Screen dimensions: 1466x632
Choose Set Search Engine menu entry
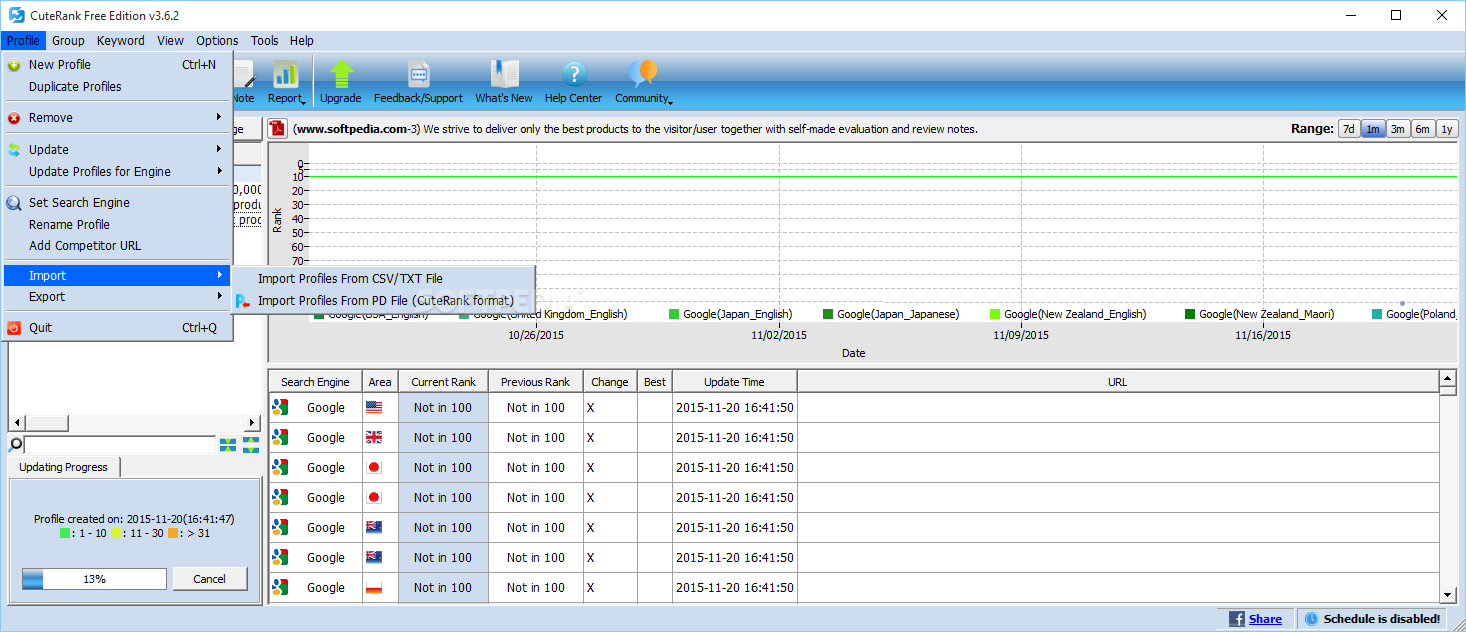click(117, 202)
